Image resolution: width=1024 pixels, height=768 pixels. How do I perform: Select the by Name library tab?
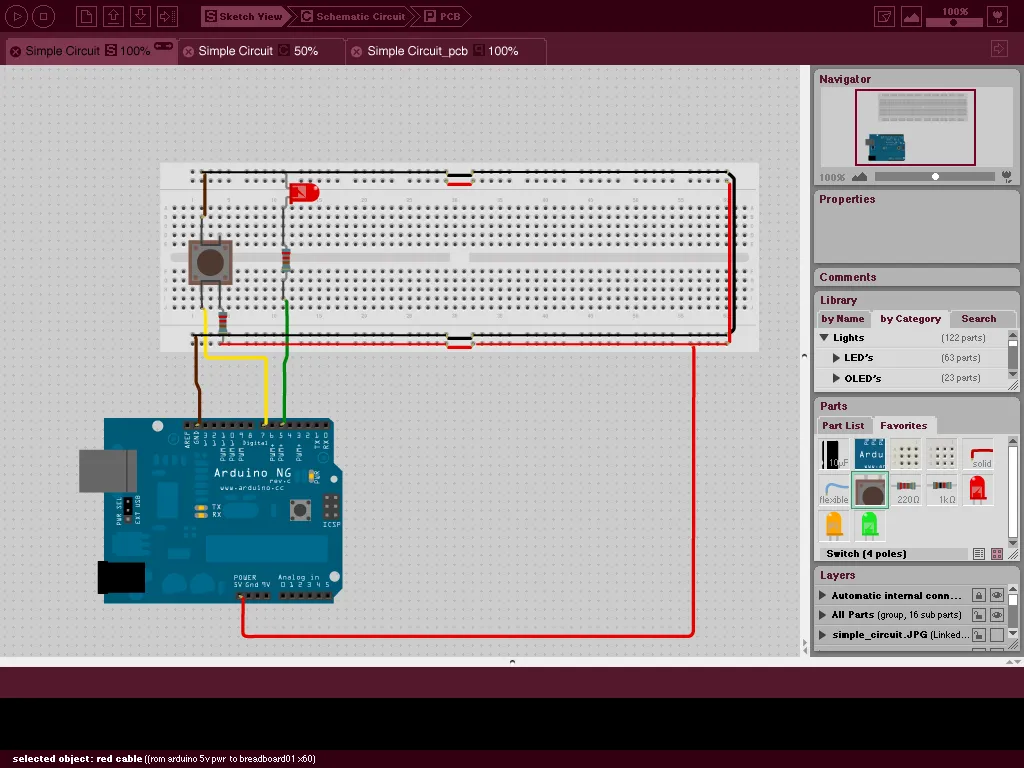(842, 319)
